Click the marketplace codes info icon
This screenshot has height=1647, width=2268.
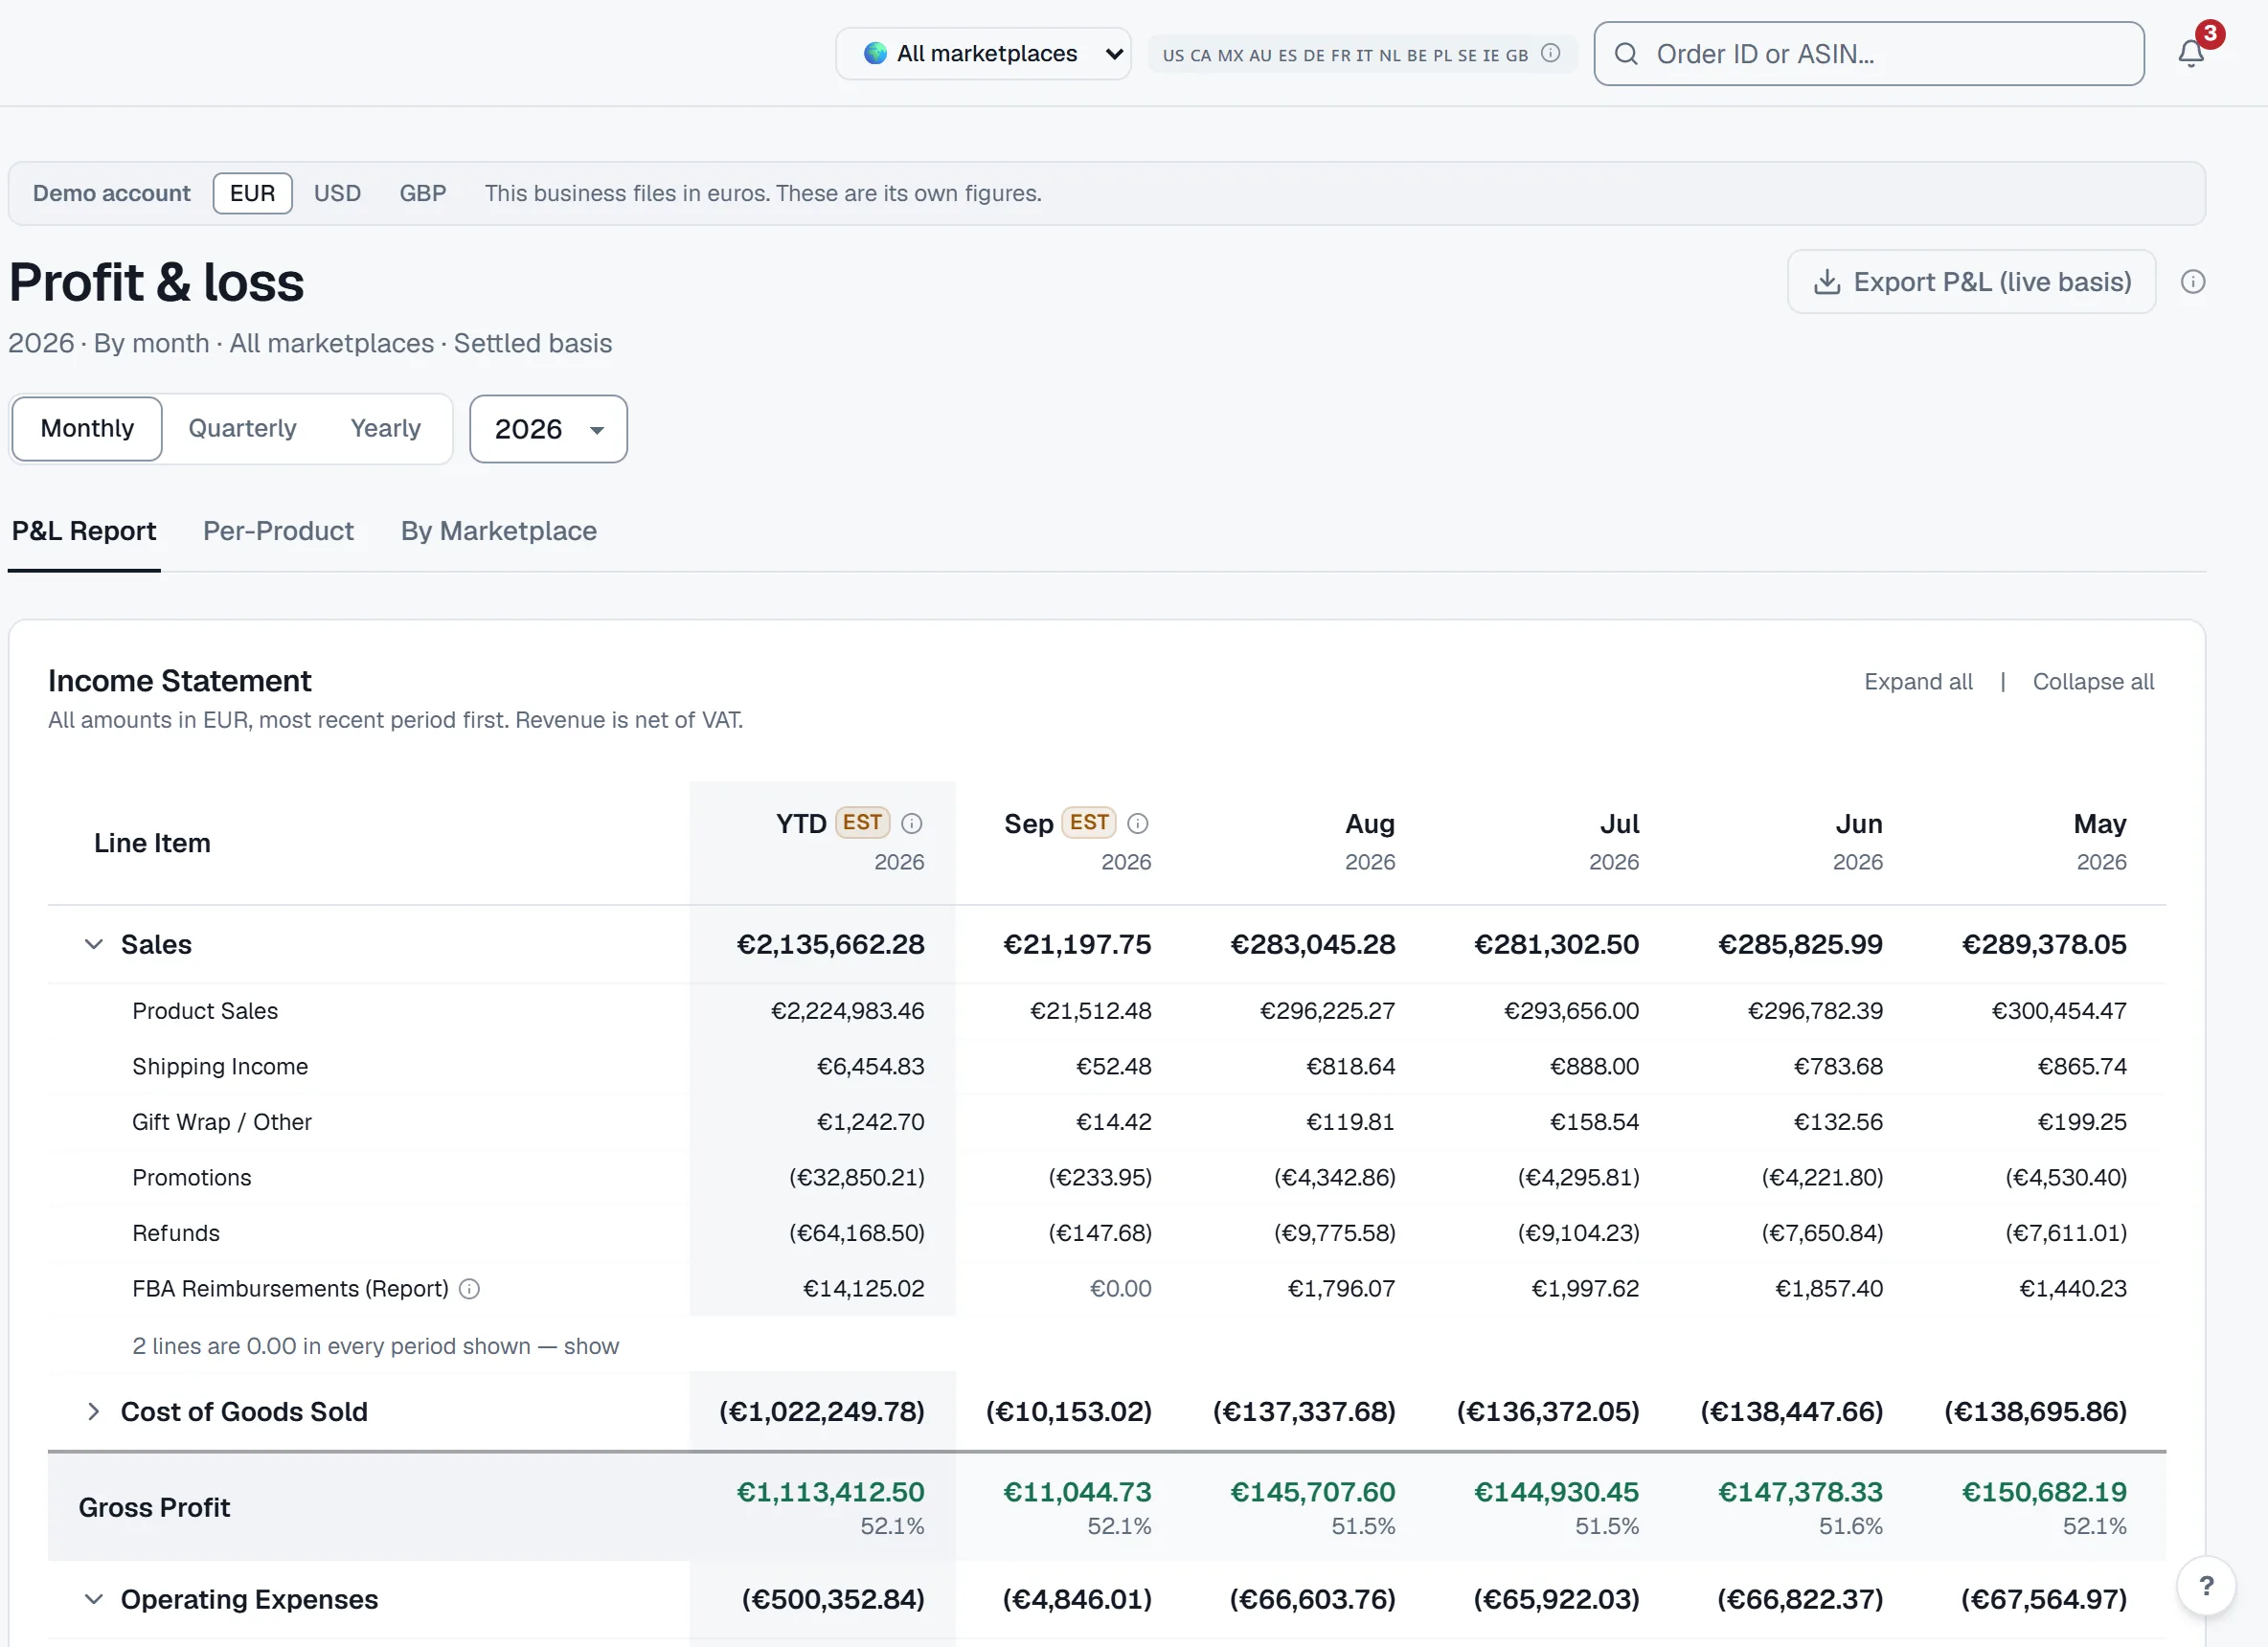click(1550, 53)
